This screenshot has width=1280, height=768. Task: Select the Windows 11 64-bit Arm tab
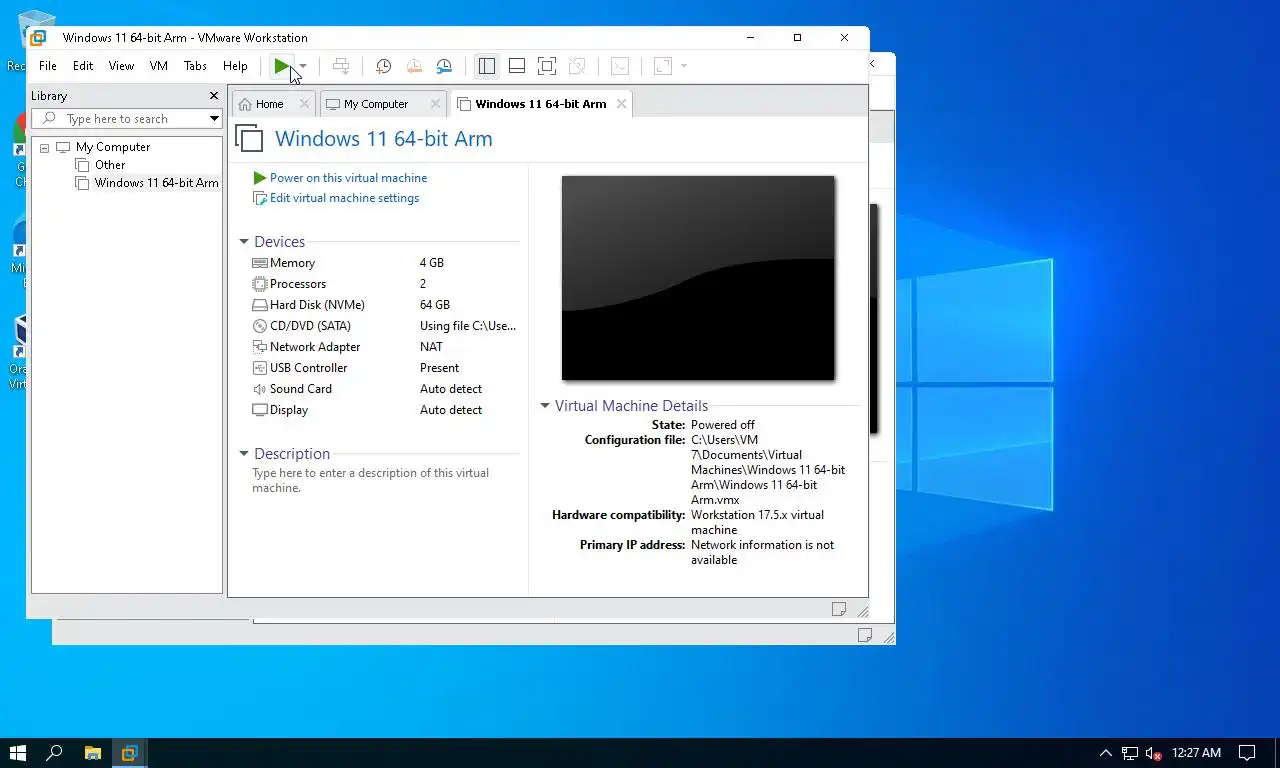(541, 104)
